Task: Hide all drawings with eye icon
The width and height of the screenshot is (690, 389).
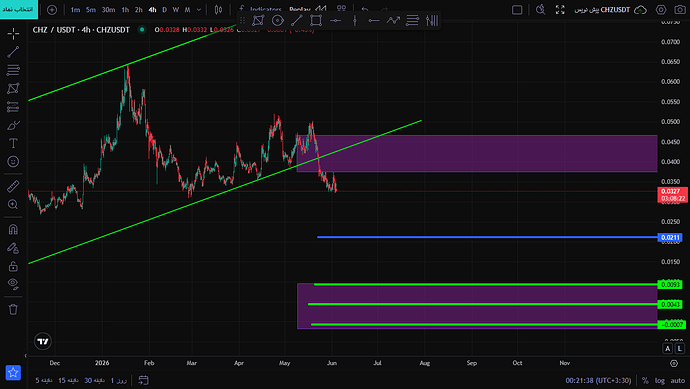Action: [x=13, y=284]
